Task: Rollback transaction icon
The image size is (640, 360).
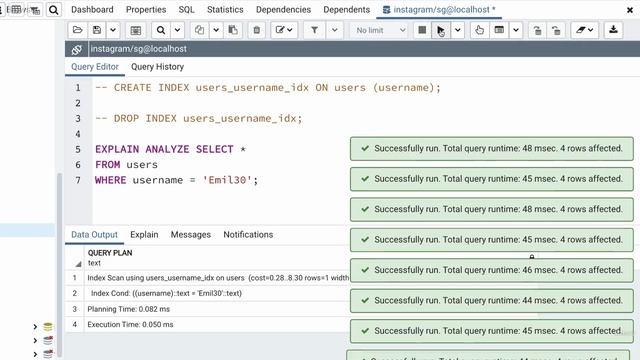Action: click(556, 30)
